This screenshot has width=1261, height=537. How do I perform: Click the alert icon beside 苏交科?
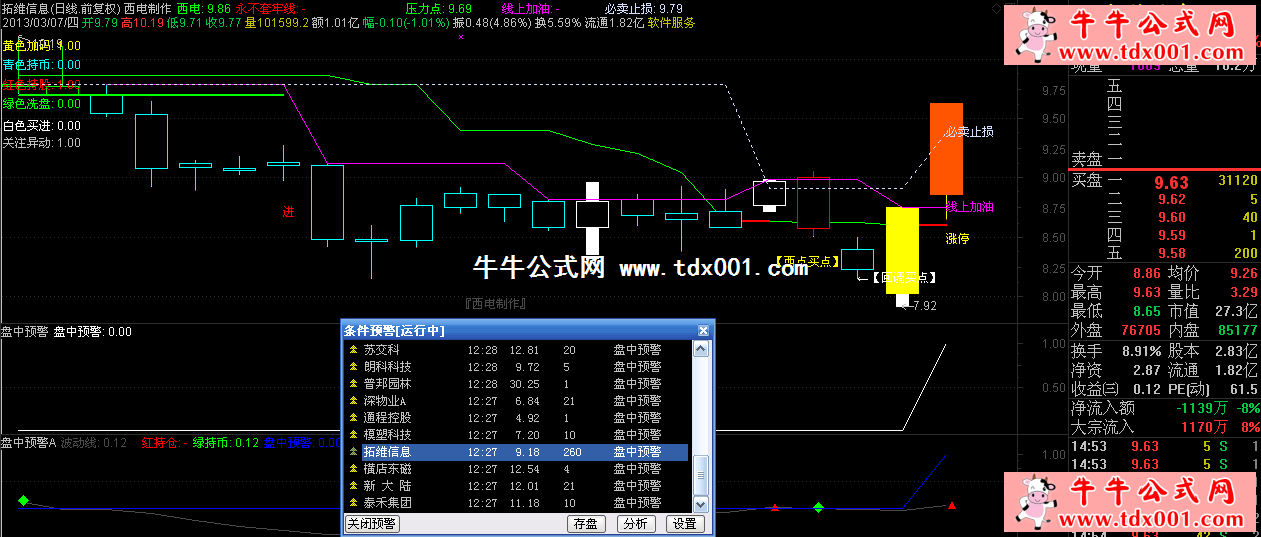pos(352,350)
